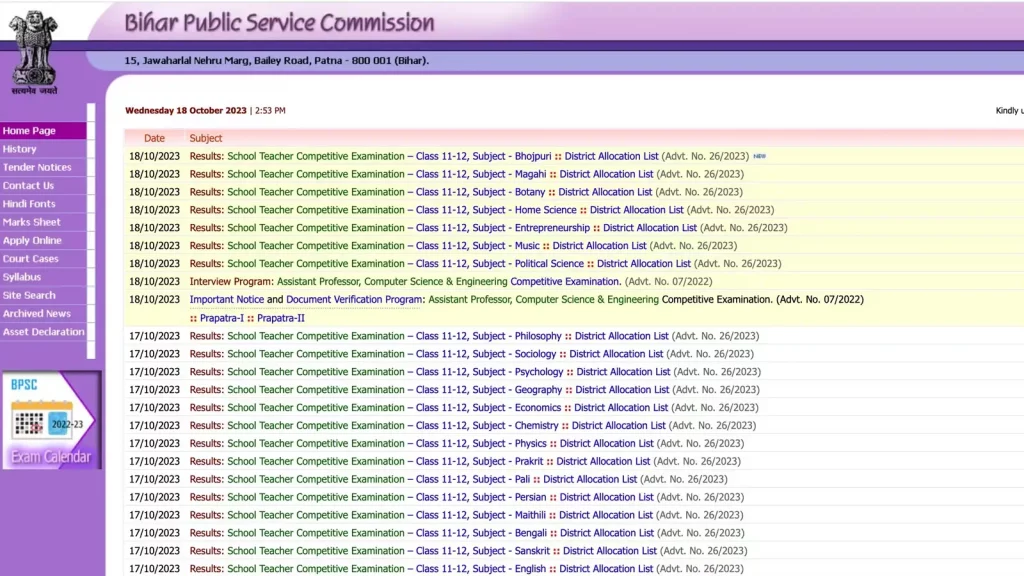Open Persian District Allocation List link

[x=607, y=497]
